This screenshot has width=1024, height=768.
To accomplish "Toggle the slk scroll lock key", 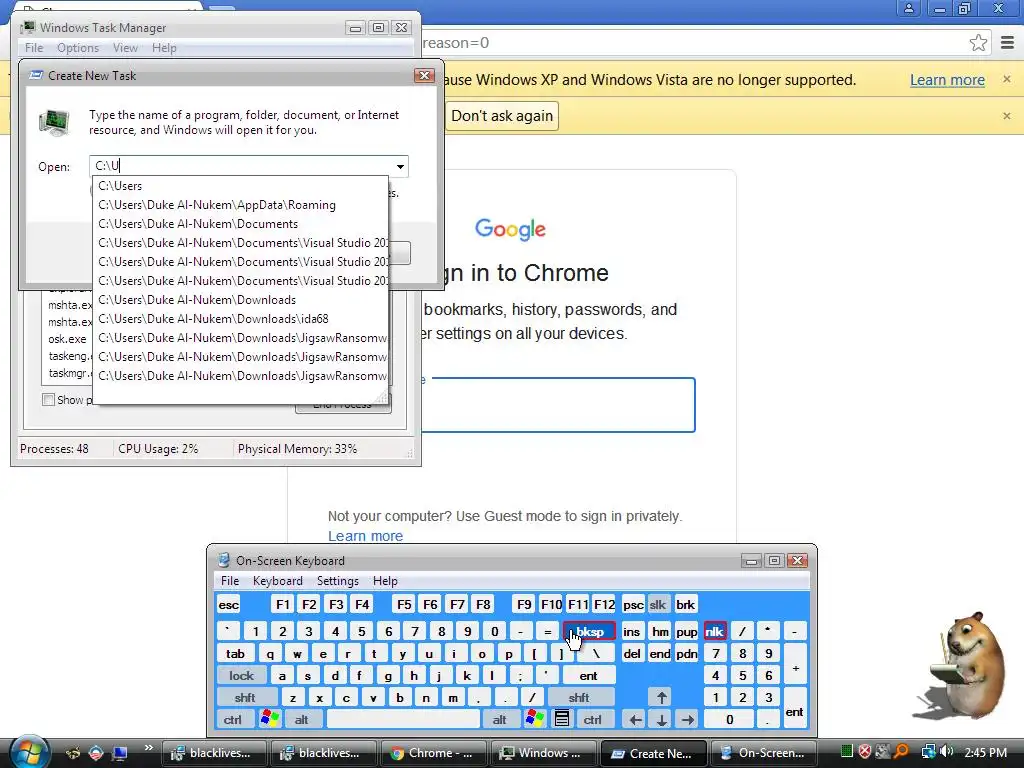I will point(658,605).
